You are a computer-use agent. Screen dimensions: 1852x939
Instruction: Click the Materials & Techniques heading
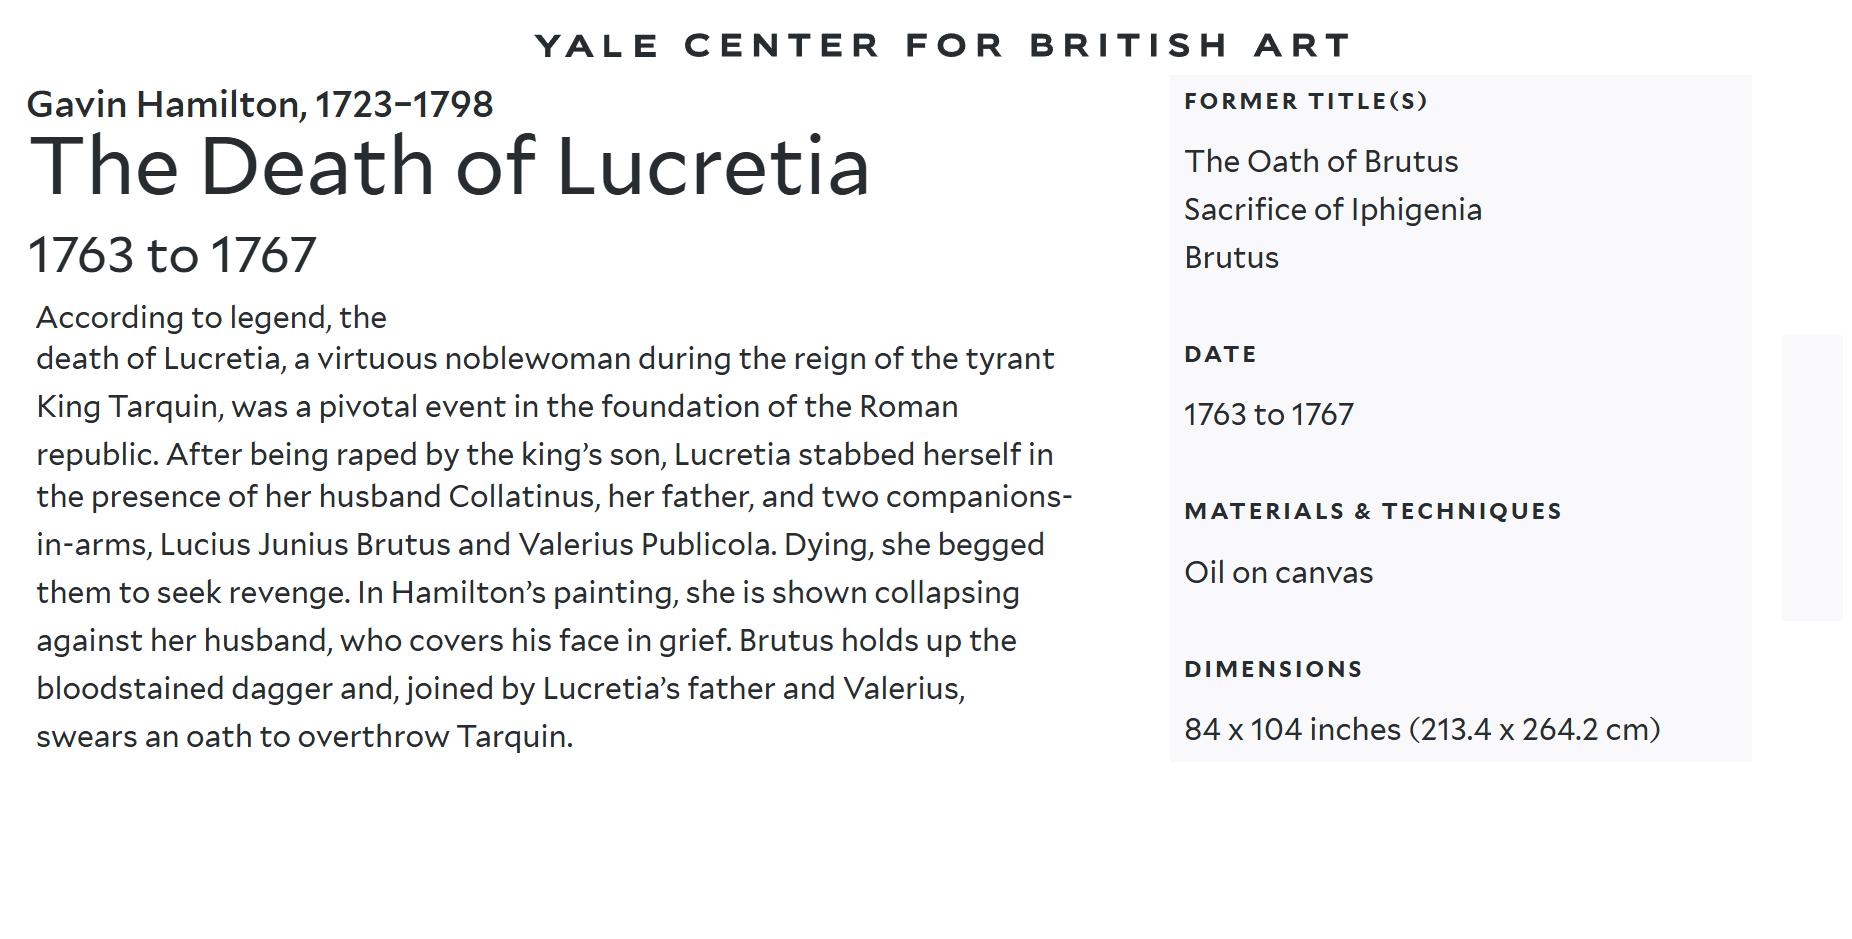point(1373,511)
